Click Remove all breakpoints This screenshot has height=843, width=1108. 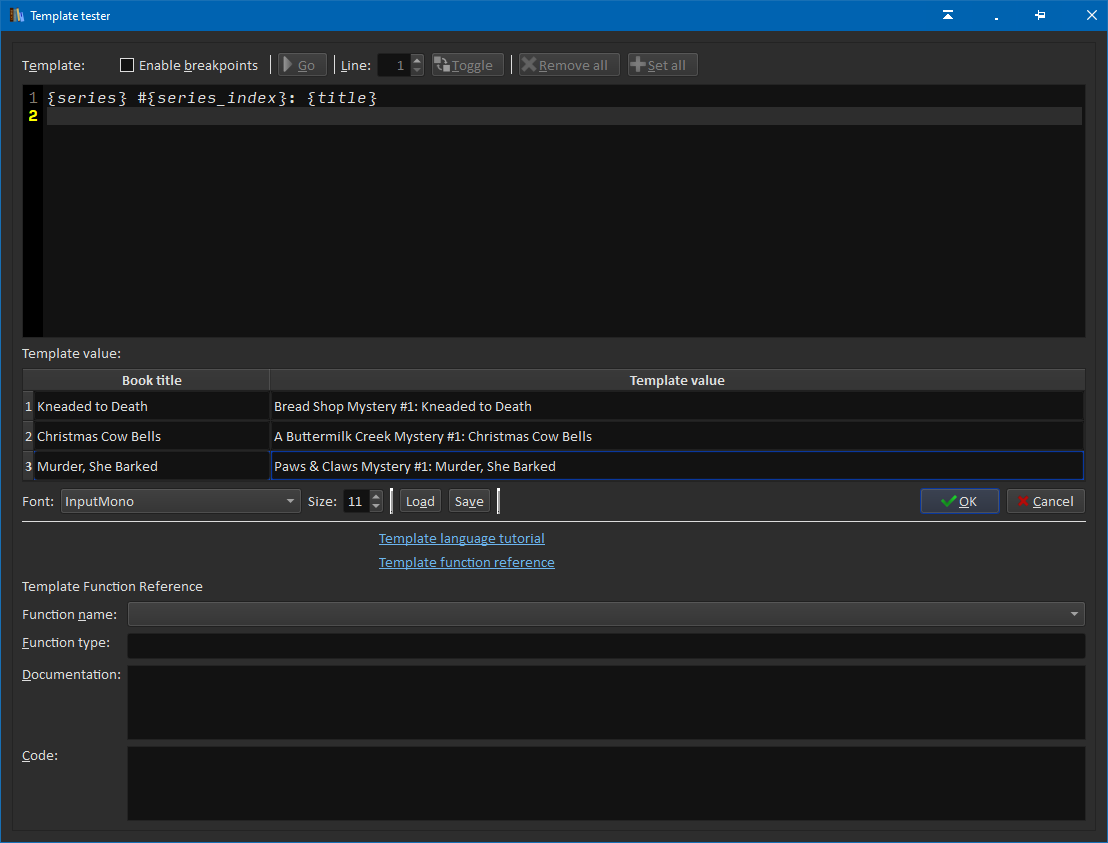tap(569, 65)
